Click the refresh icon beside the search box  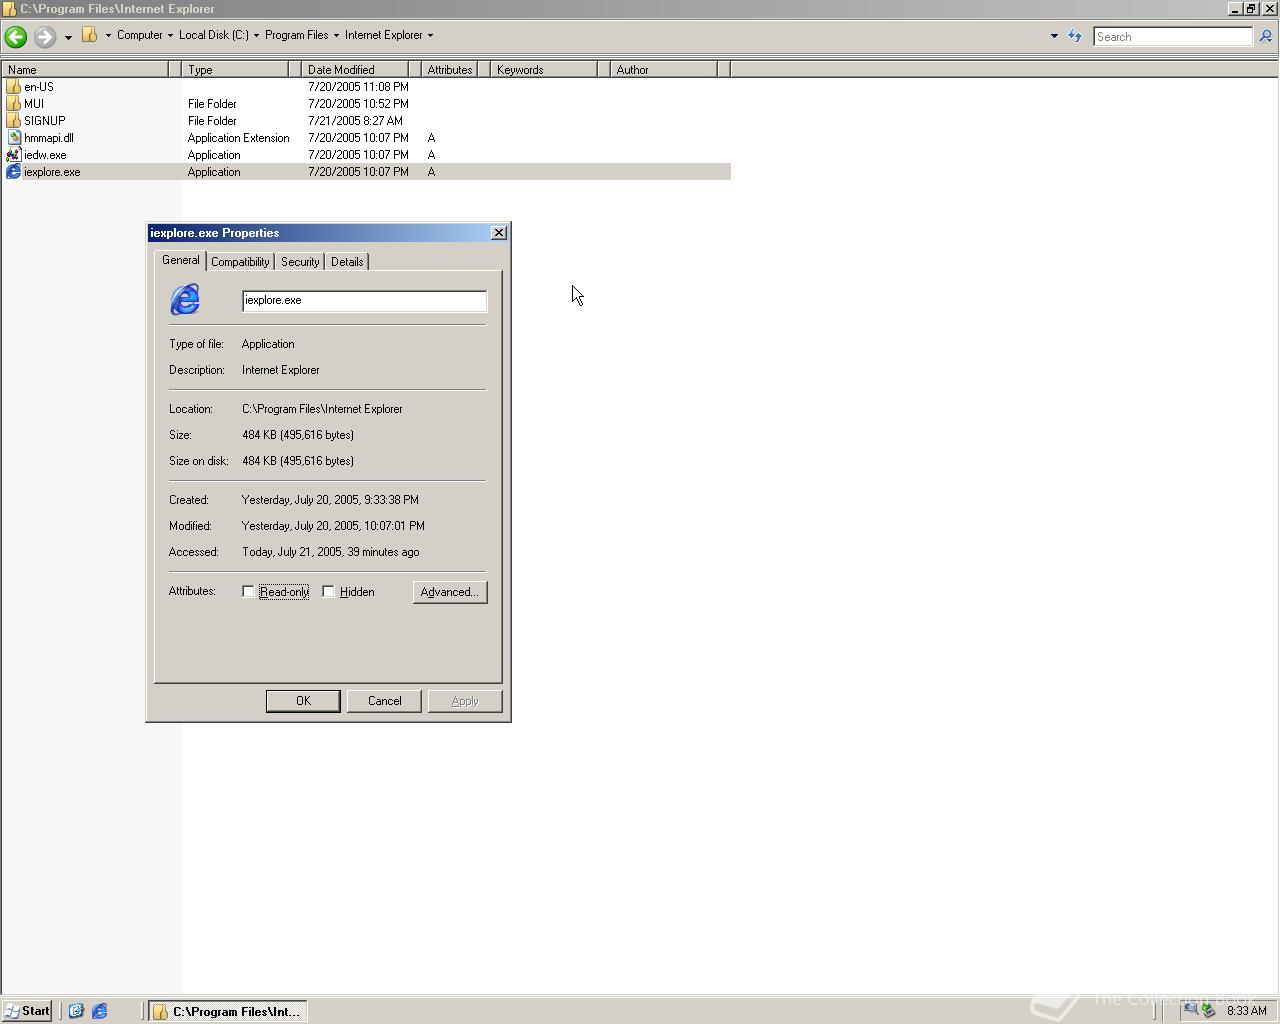tap(1075, 36)
